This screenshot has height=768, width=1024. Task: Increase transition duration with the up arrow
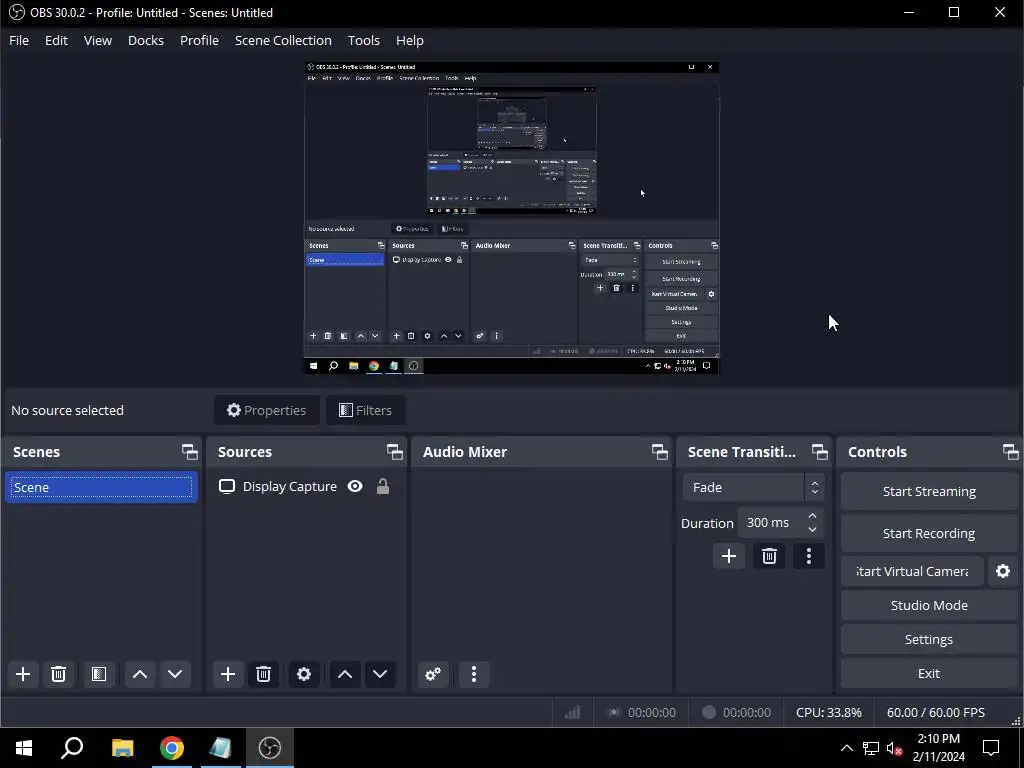click(x=812, y=517)
